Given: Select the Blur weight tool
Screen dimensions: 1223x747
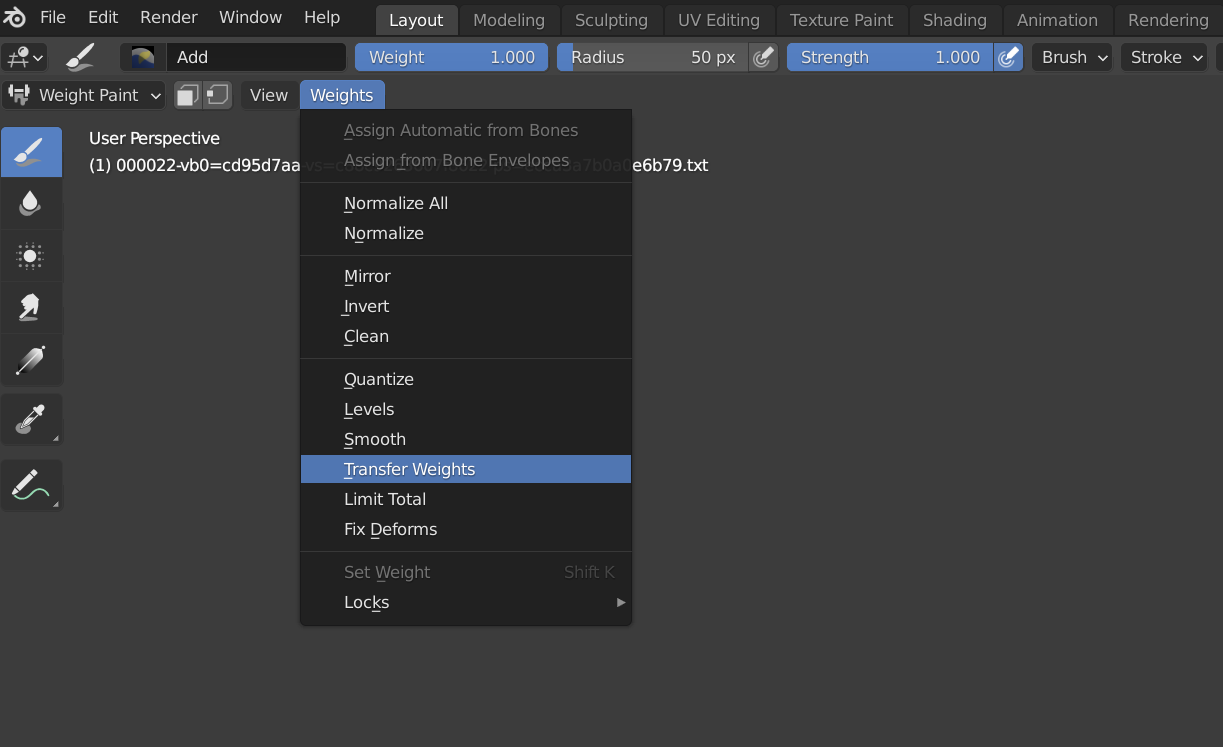Looking at the screenshot, I should [31, 204].
